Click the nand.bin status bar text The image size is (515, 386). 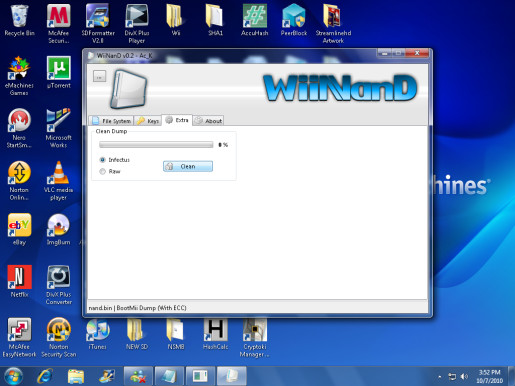click(x=137, y=308)
